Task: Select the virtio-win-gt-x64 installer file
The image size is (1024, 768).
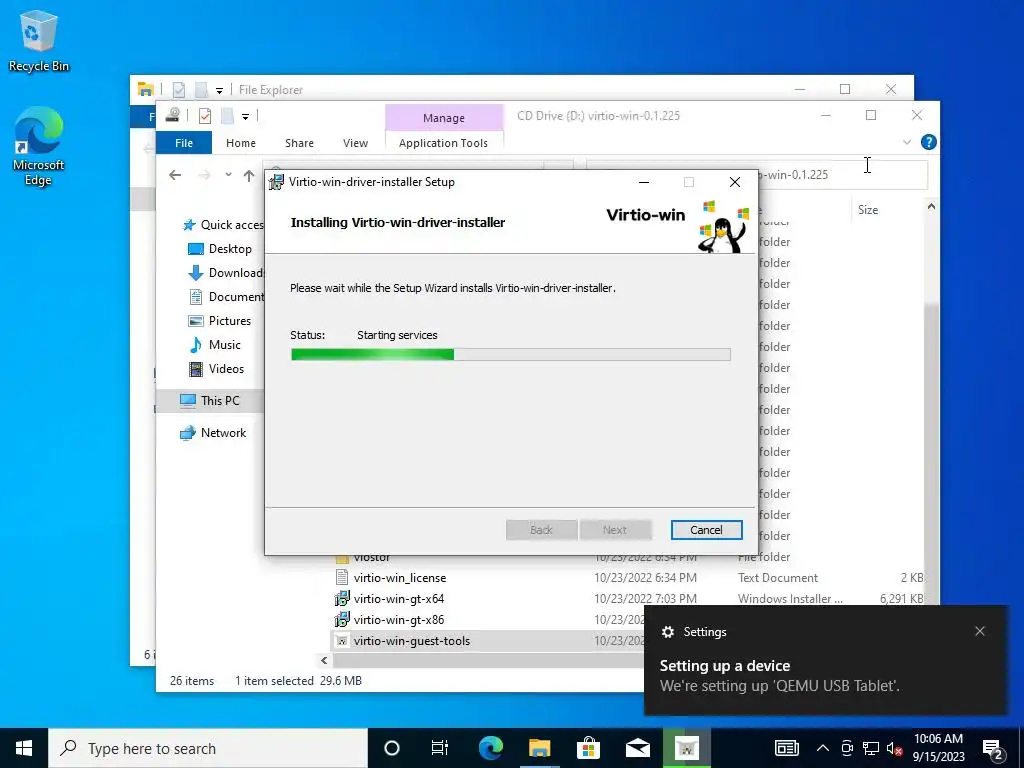Action: click(398, 599)
